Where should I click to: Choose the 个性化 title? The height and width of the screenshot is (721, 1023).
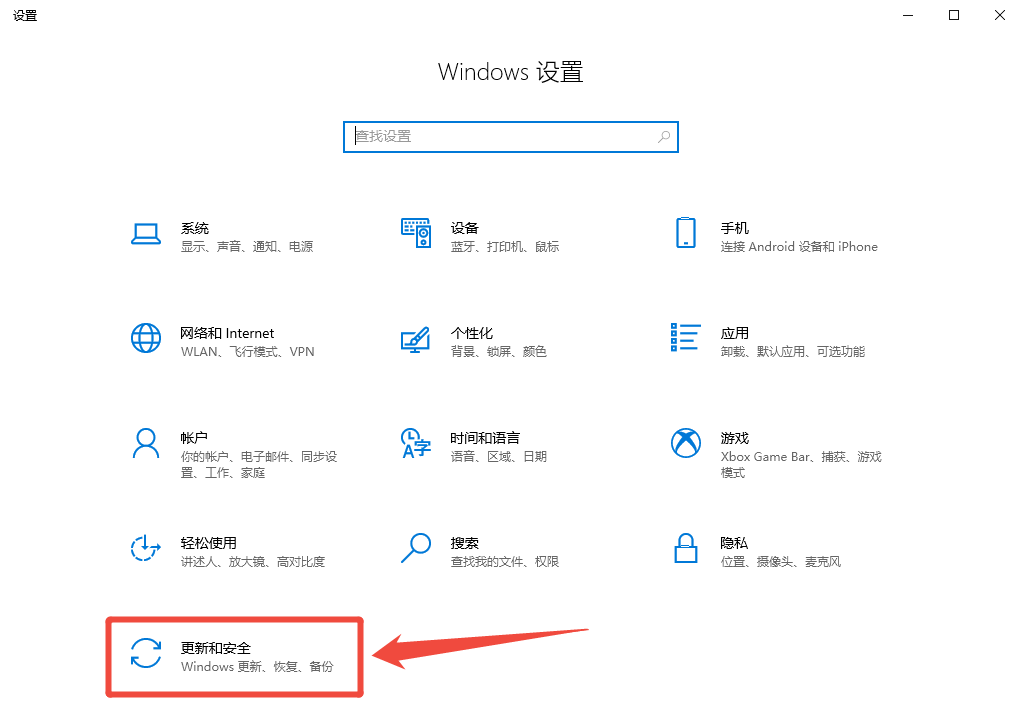pyautogui.click(x=472, y=333)
